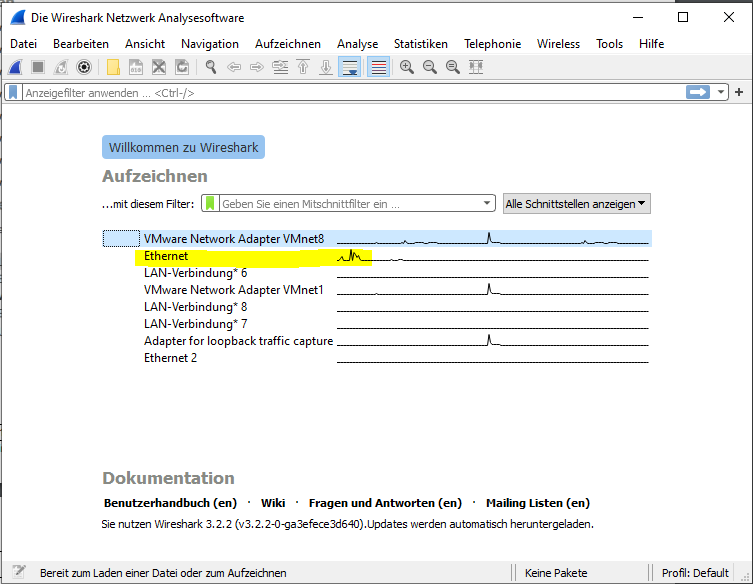Click the save capture file icon
This screenshot has width=753, height=584.
pyautogui.click(x=136, y=67)
